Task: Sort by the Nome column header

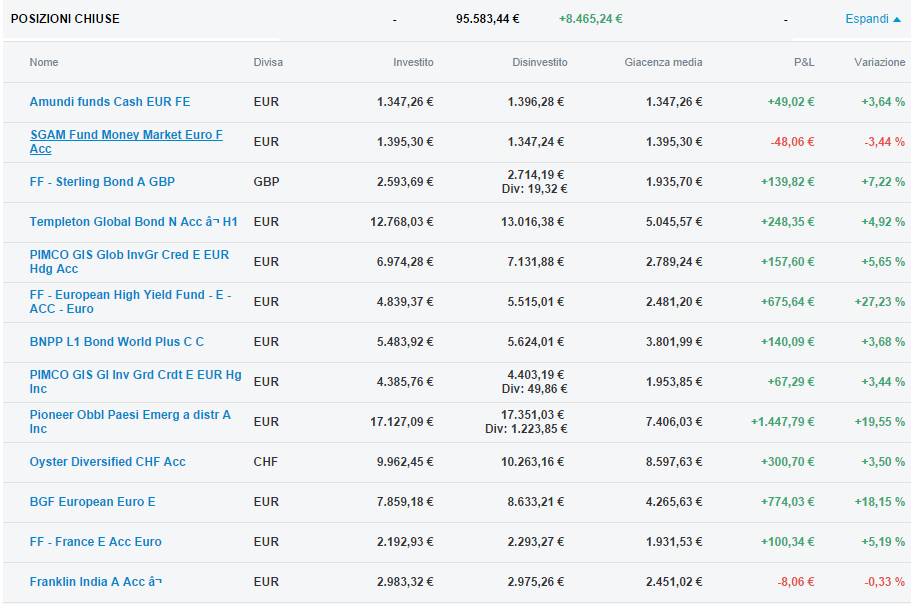Action: pos(44,62)
